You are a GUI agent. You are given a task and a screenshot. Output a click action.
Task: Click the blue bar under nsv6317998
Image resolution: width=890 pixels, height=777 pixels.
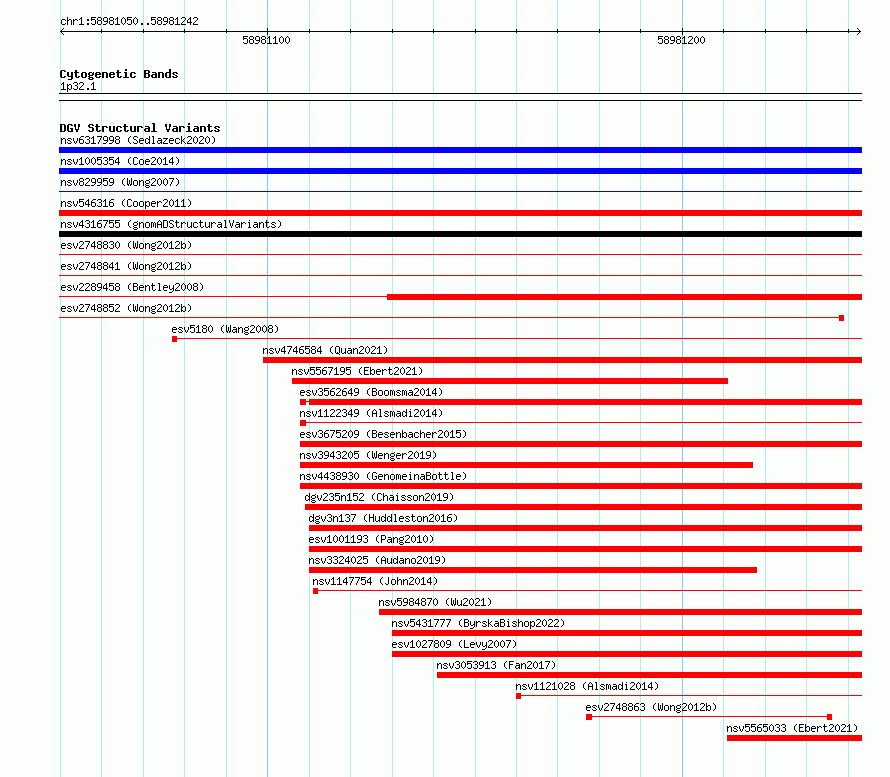coord(460,150)
